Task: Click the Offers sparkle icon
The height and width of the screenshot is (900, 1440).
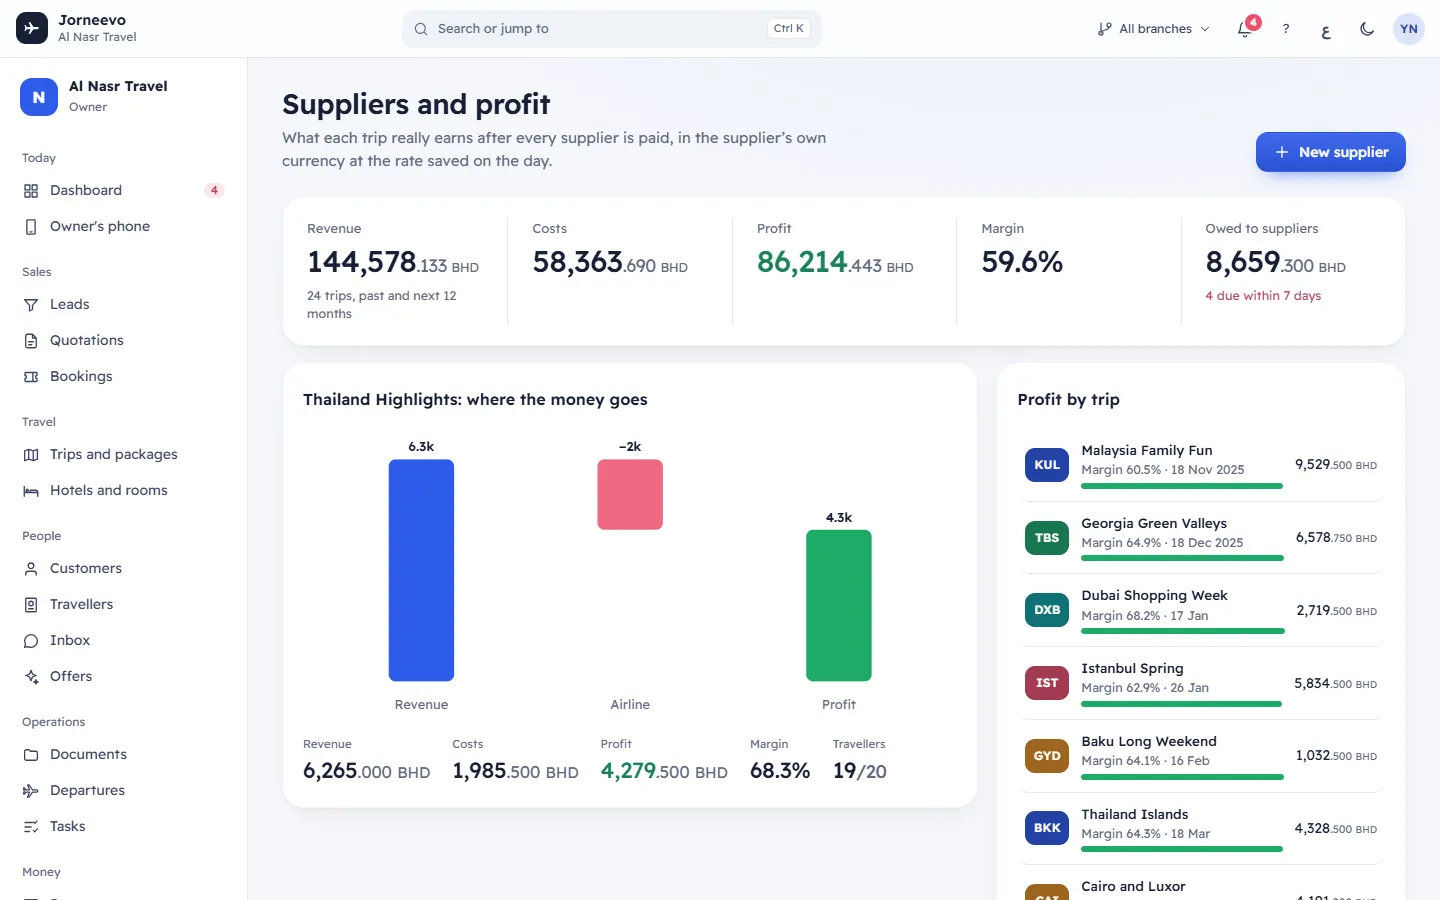Action: [31, 677]
